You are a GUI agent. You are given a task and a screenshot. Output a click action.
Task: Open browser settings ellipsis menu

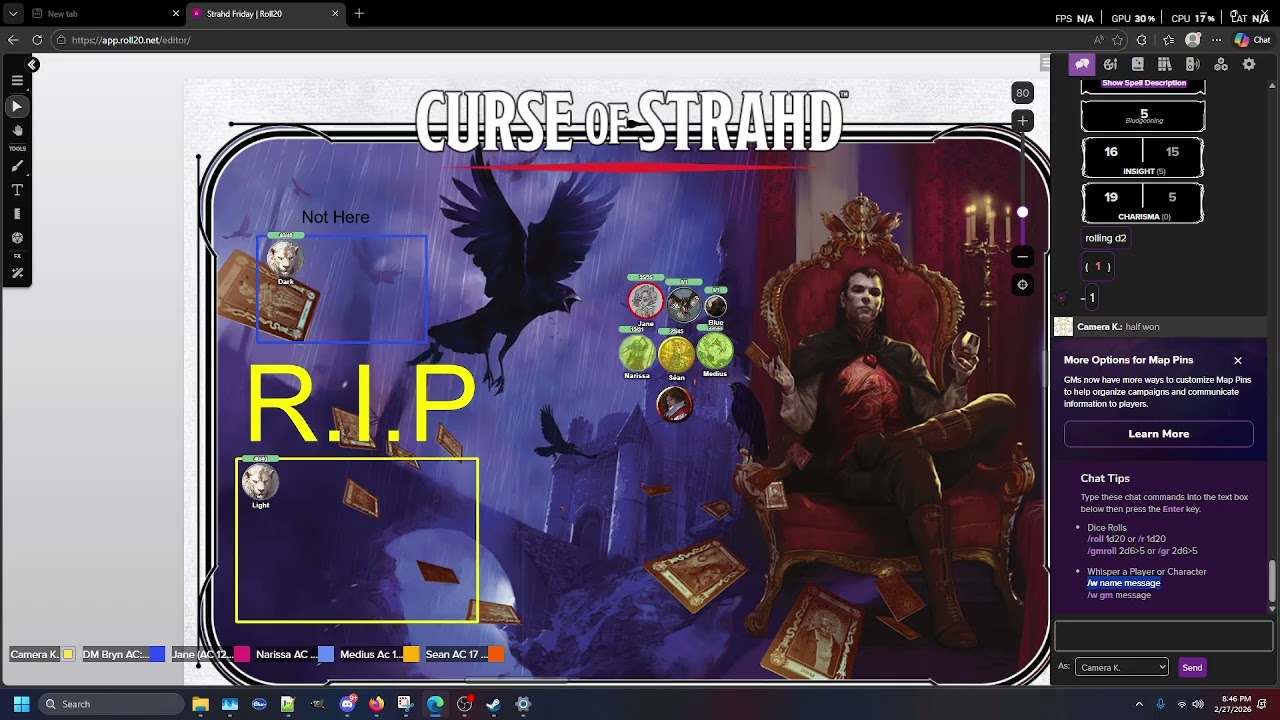1217,40
